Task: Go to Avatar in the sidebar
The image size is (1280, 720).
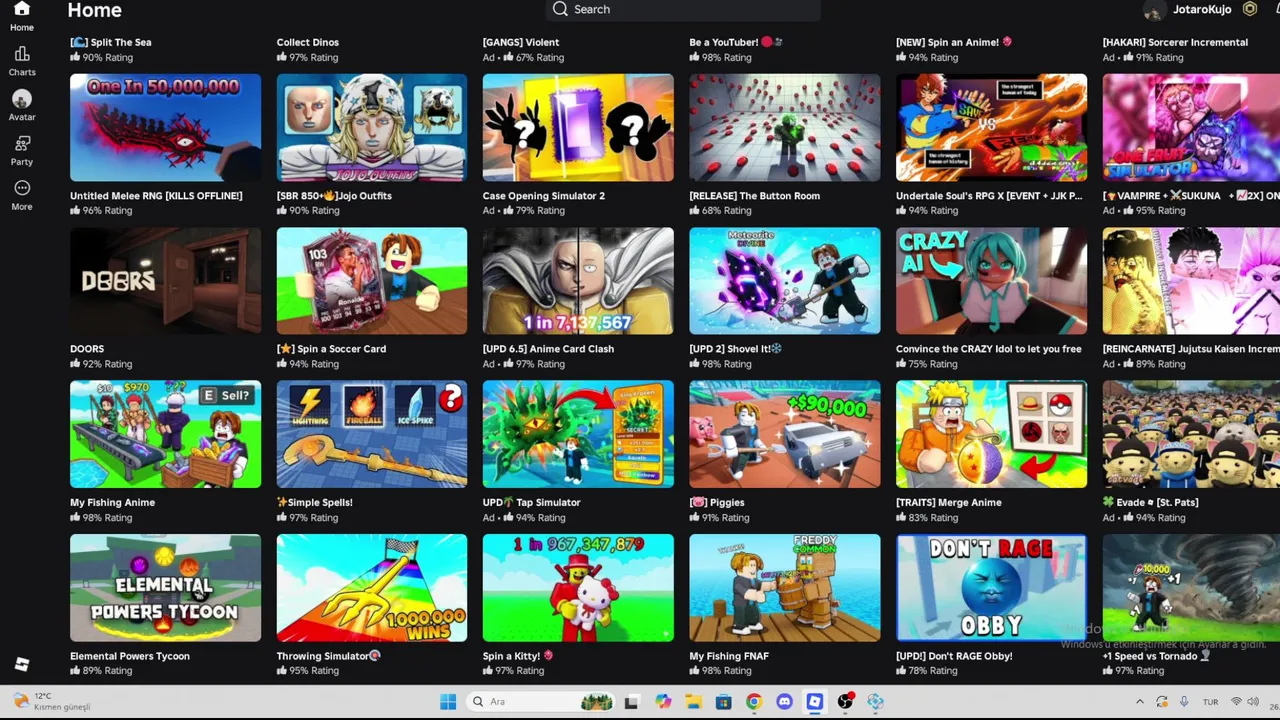Action: coord(22,105)
